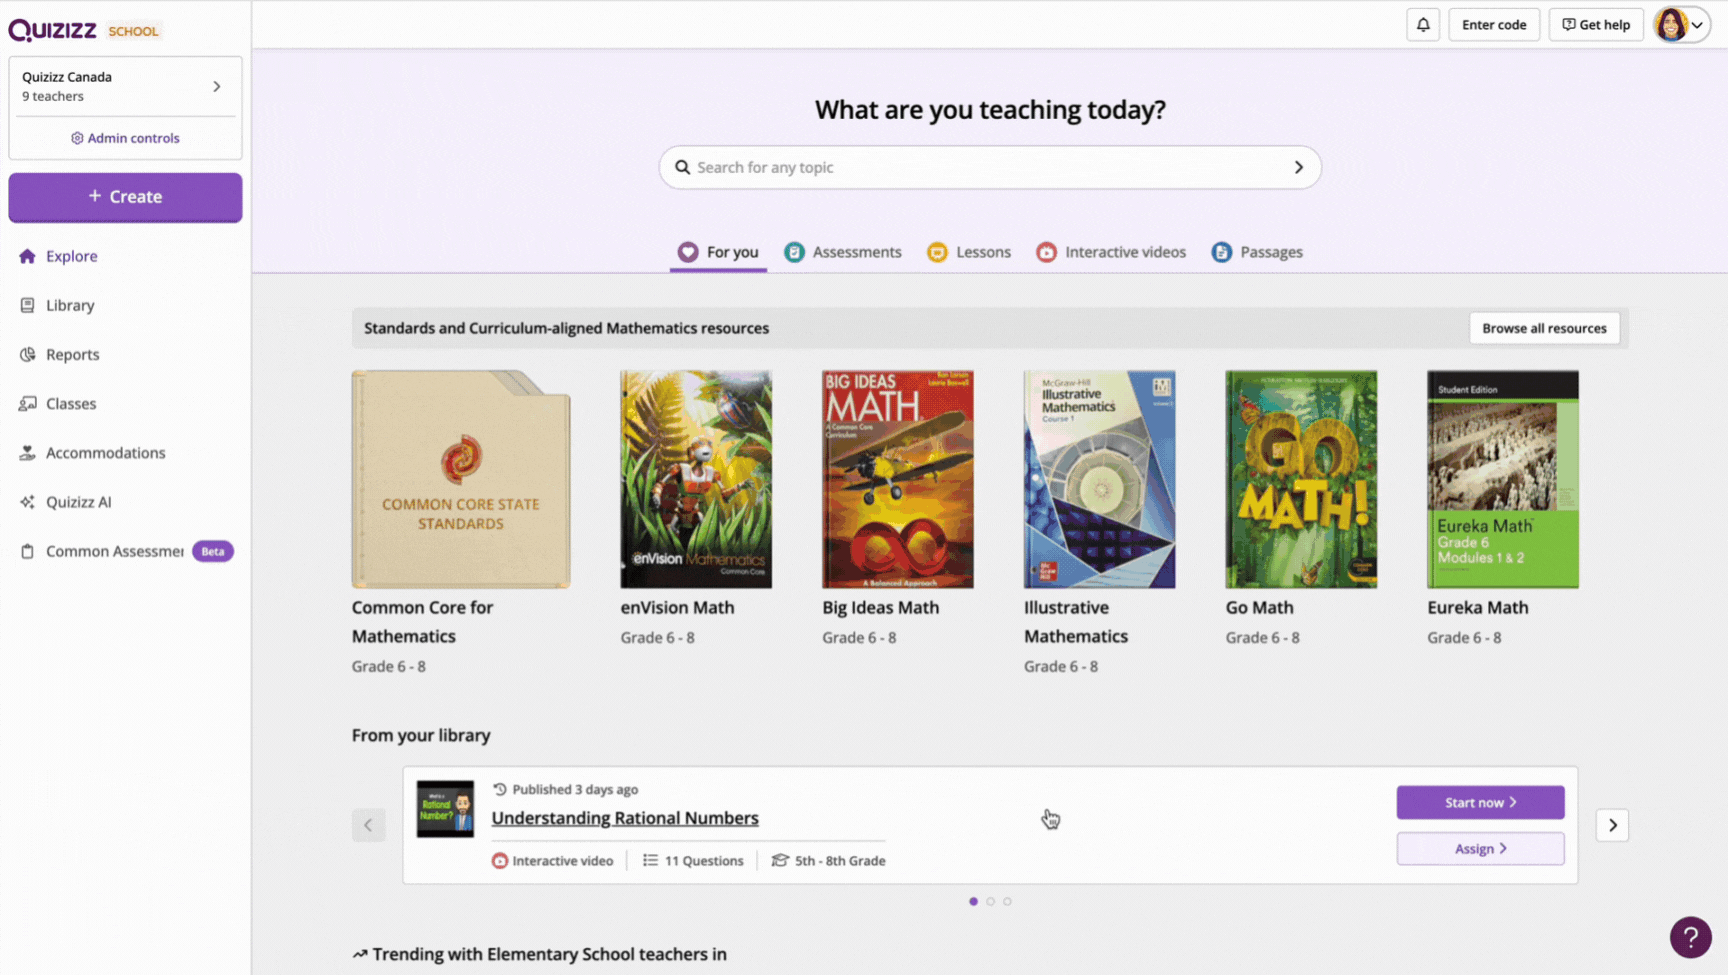Click the Enter code button
1728x975 pixels.
tap(1494, 25)
